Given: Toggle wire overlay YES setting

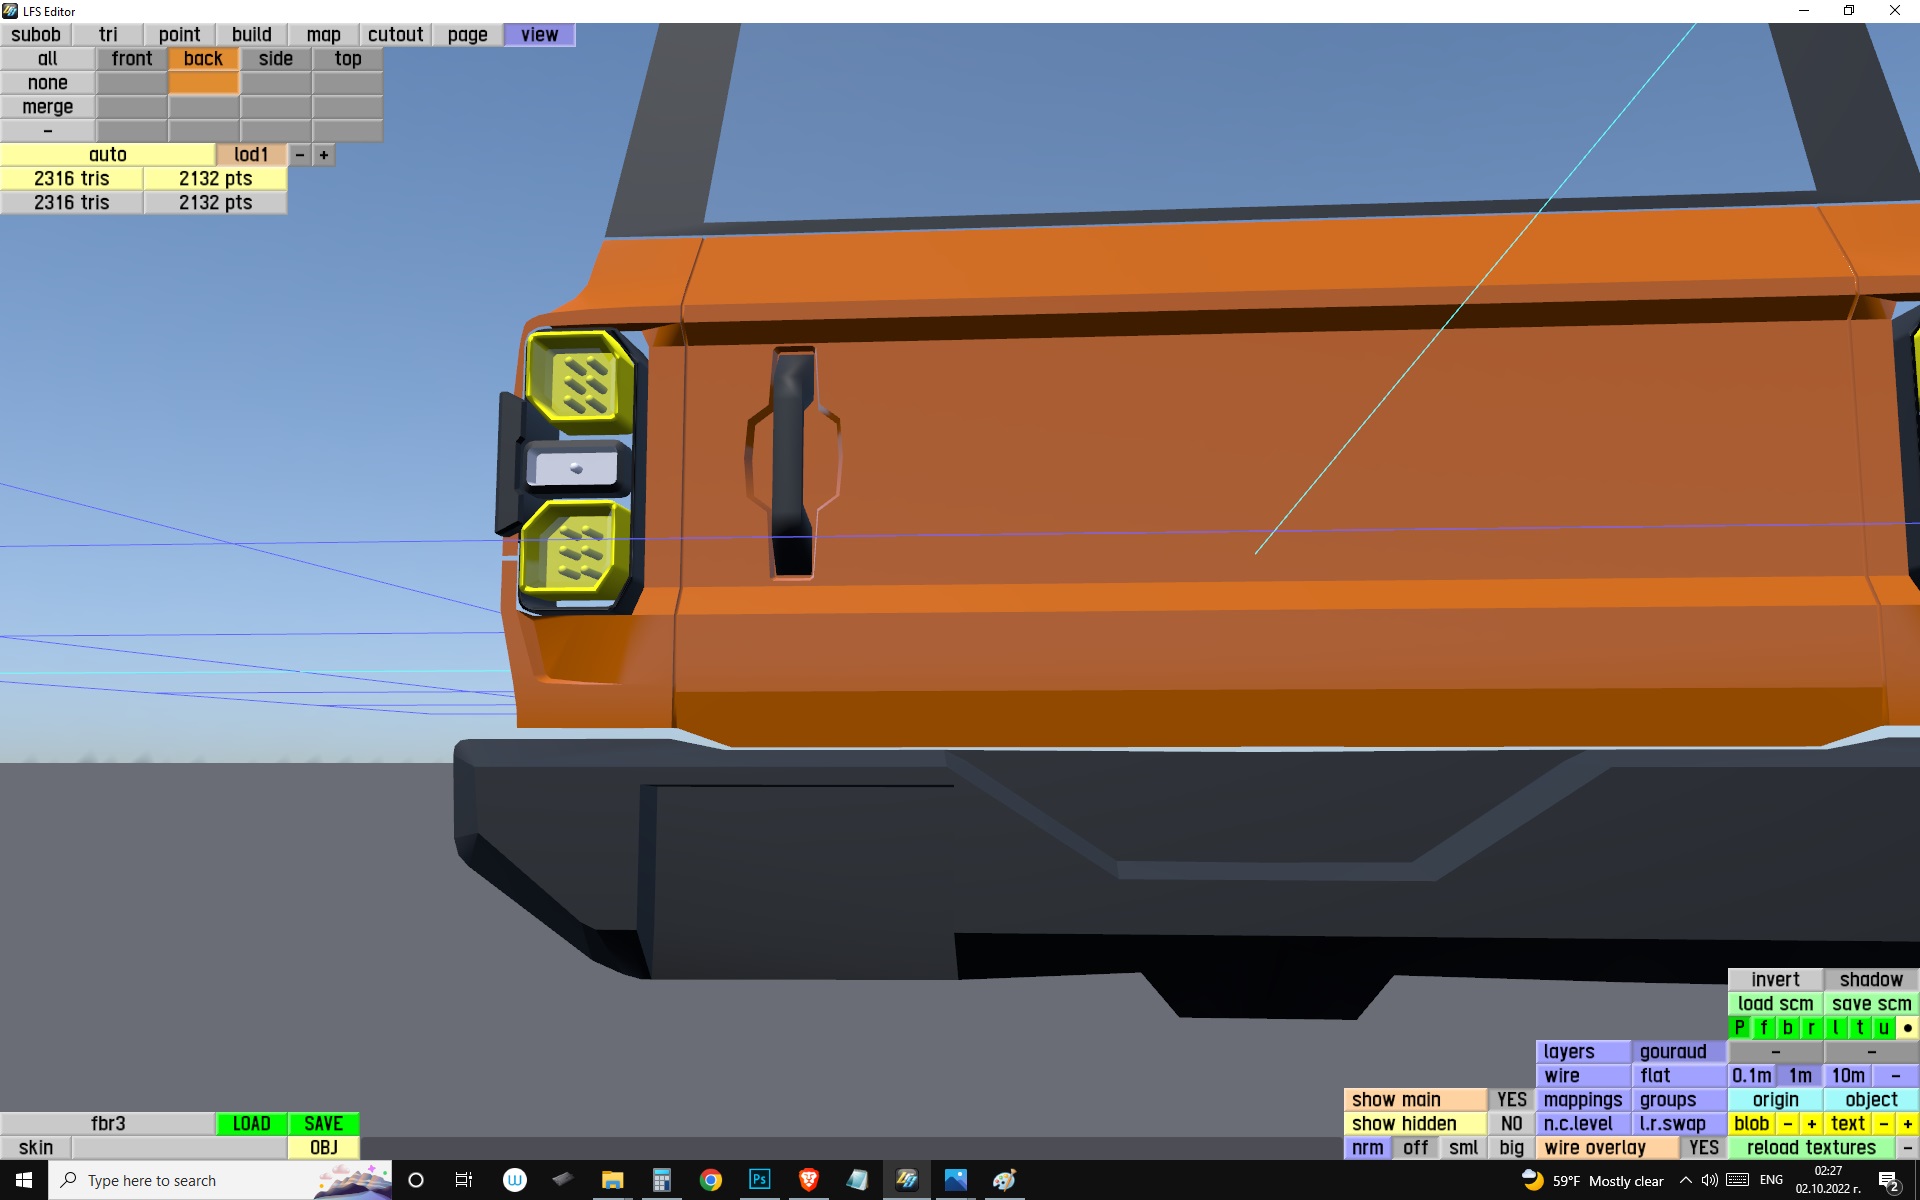Looking at the screenshot, I should pyautogui.click(x=1703, y=1148).
